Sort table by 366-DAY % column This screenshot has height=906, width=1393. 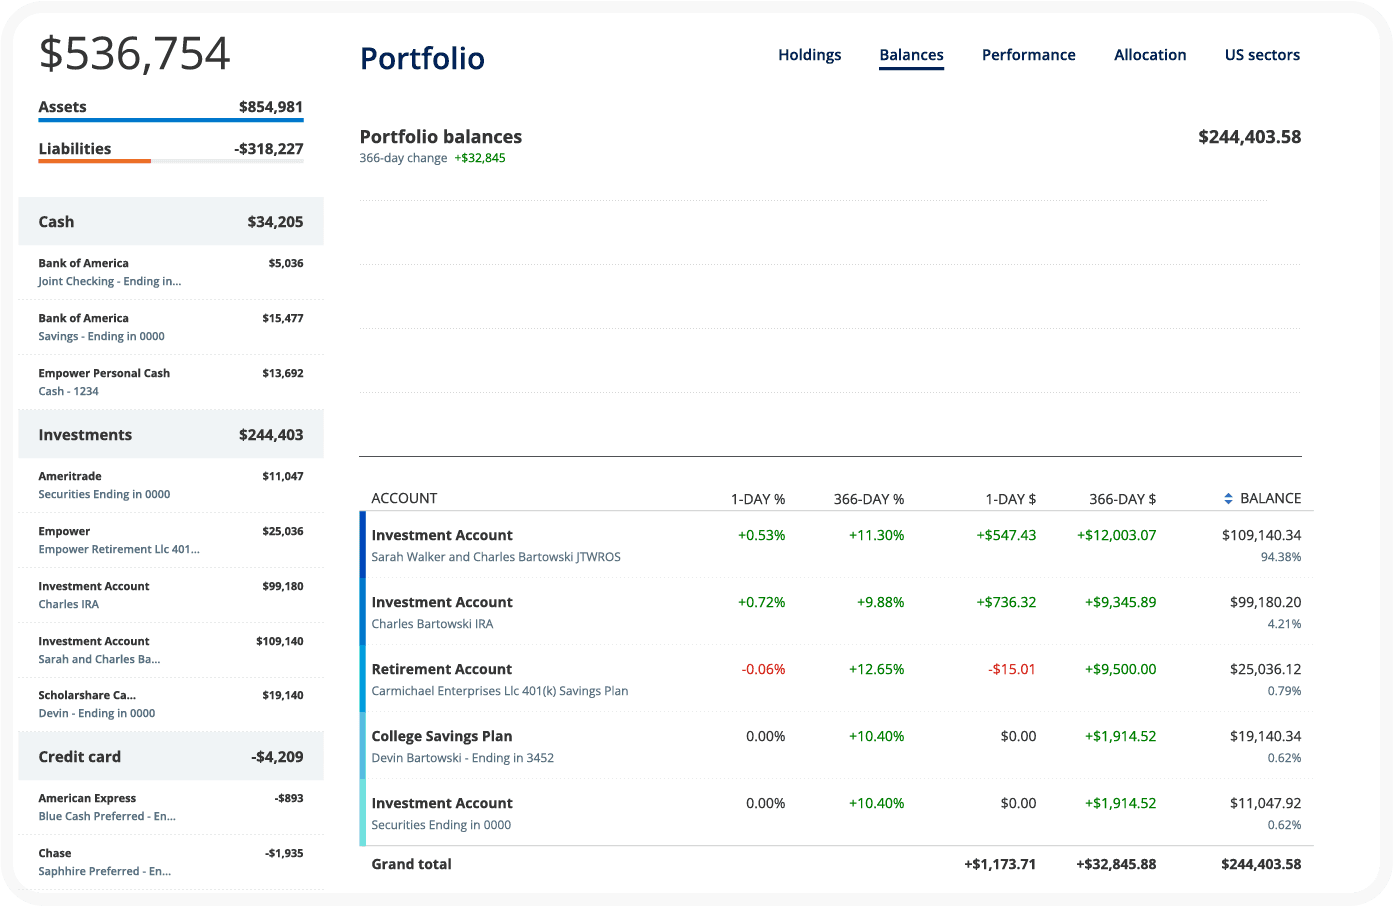pyautogui.click(x=869, y=498)
